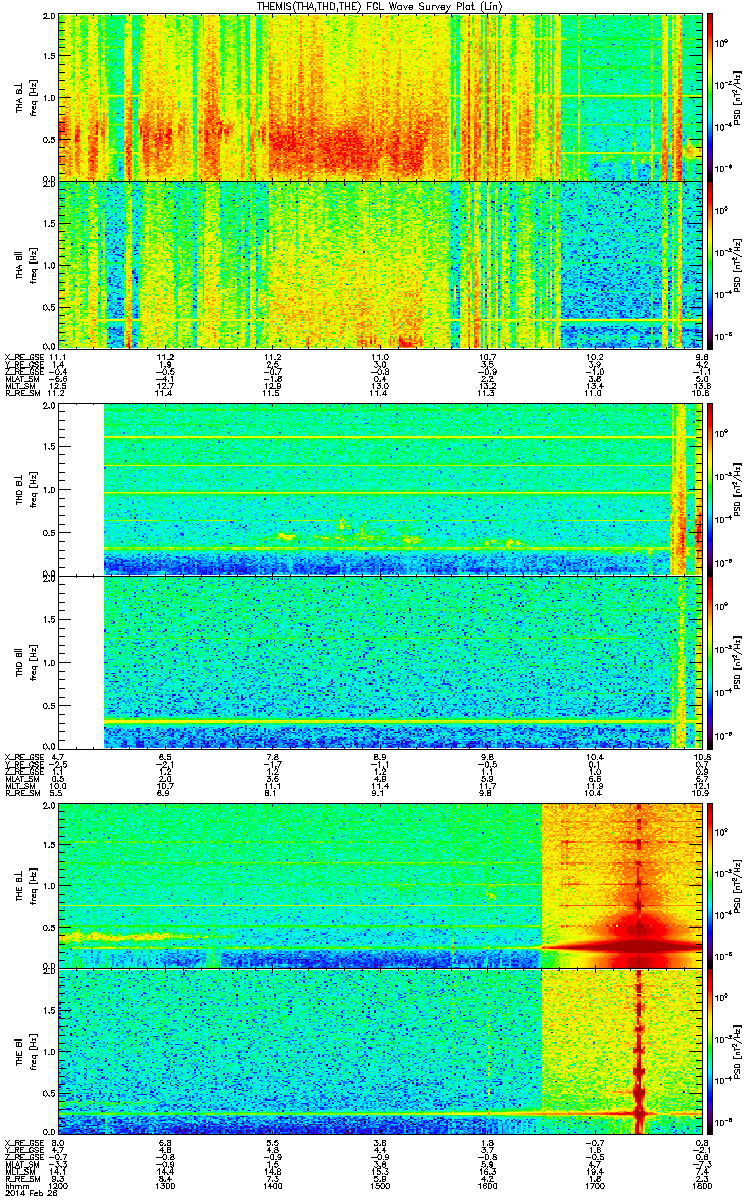
Task: Click the 'hhmm' time axis label
Action: pyautogui.click(x=17, y=1187)
